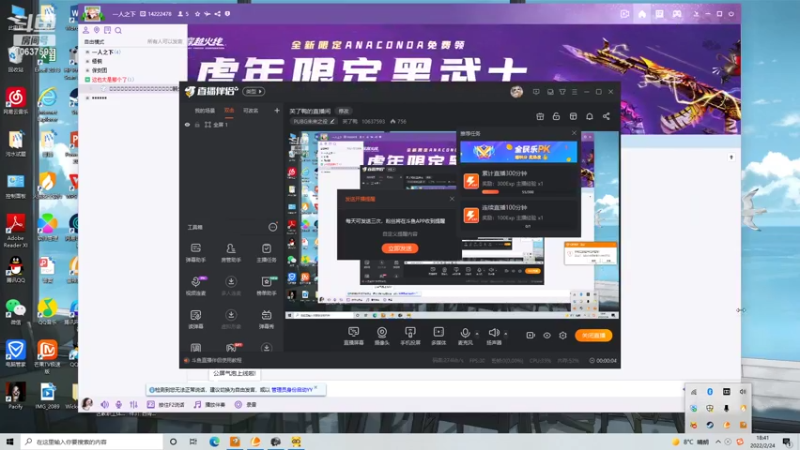The image size is (800, 450).
Task: Click the gift box icon in stream header
Action: (x=540, y=116)
